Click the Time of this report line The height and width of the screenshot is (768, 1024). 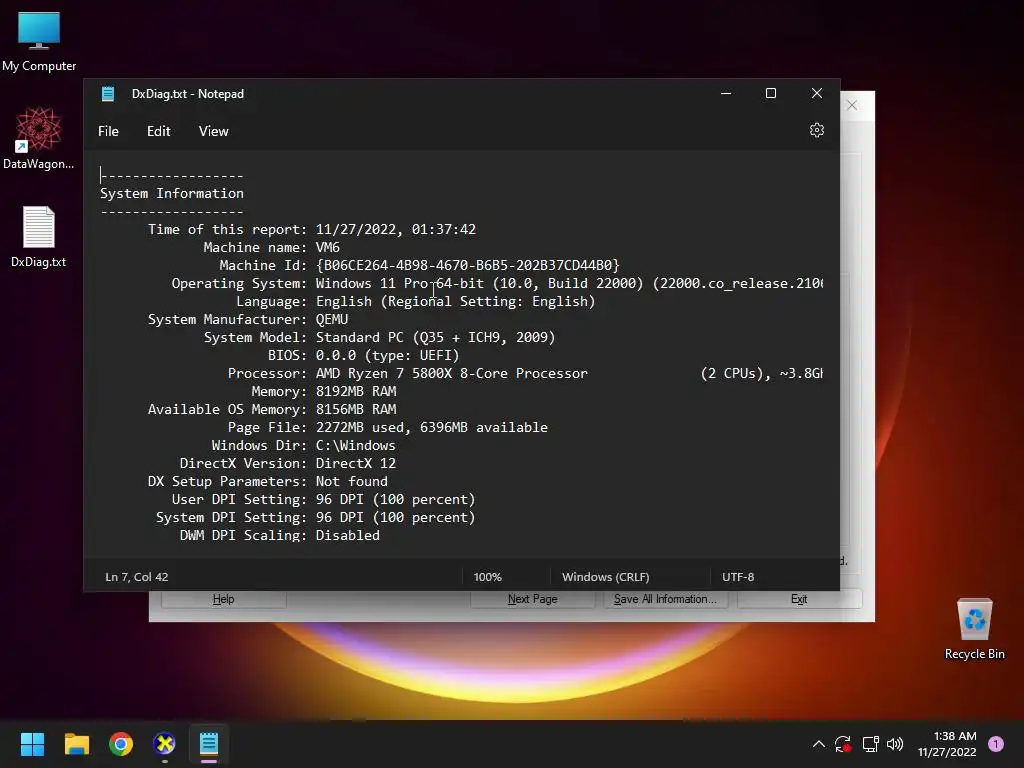(x=312, y=229)
